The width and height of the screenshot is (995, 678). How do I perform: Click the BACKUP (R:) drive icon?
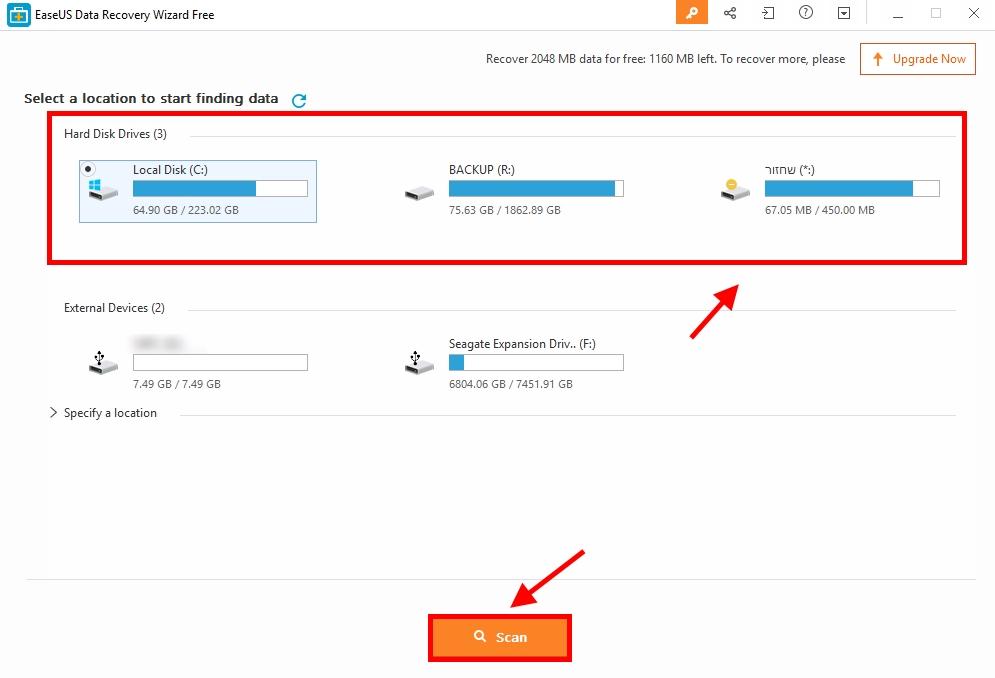click(x=419, y=192)
